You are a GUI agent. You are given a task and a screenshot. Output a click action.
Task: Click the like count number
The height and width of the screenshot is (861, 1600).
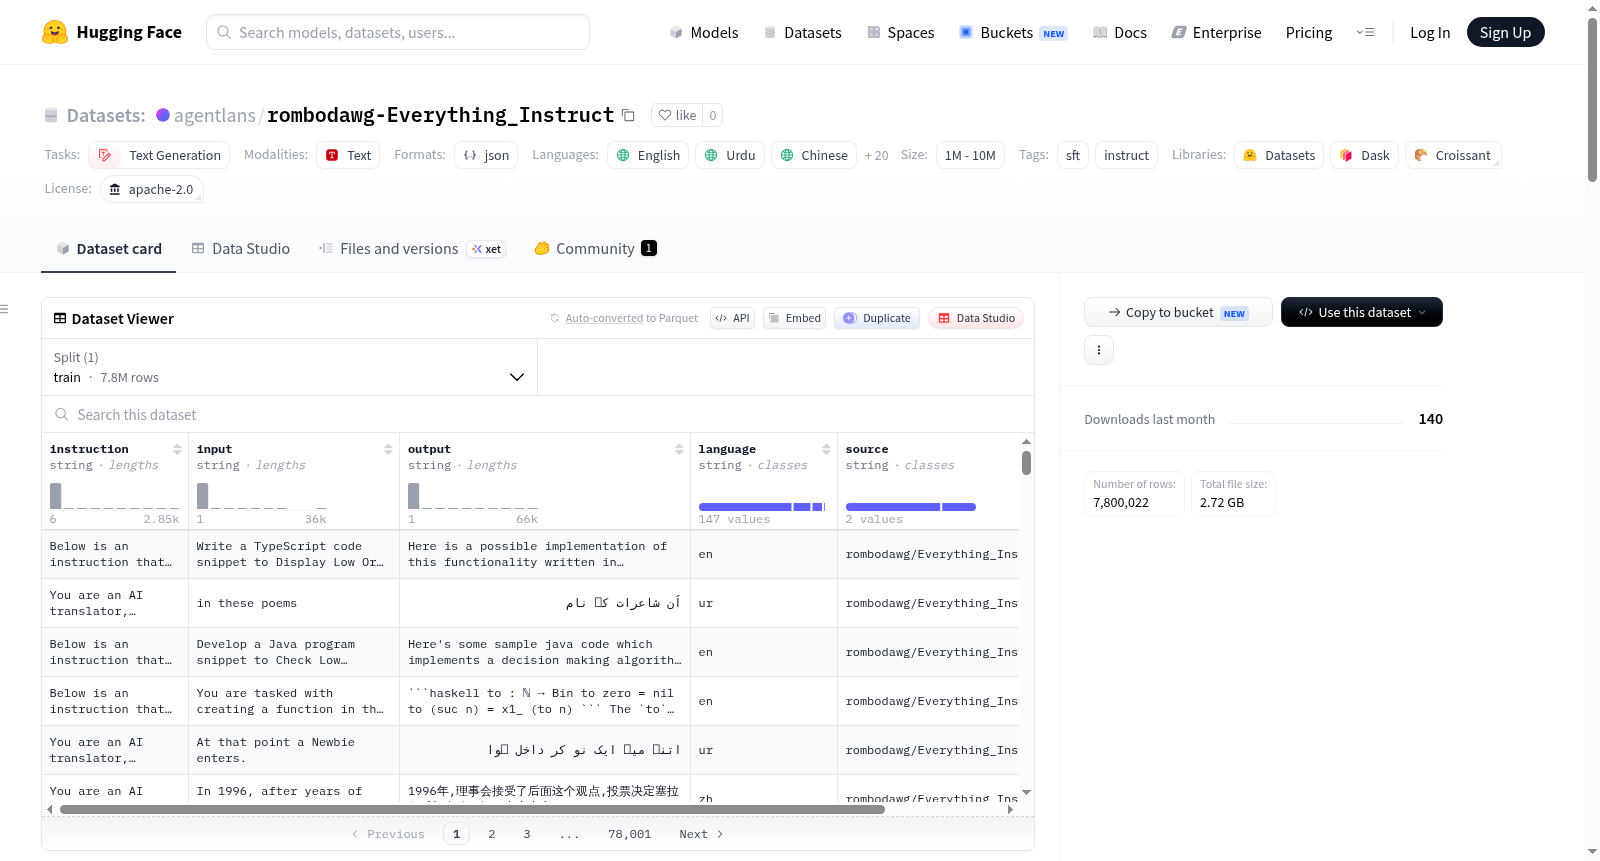(712, 115)
